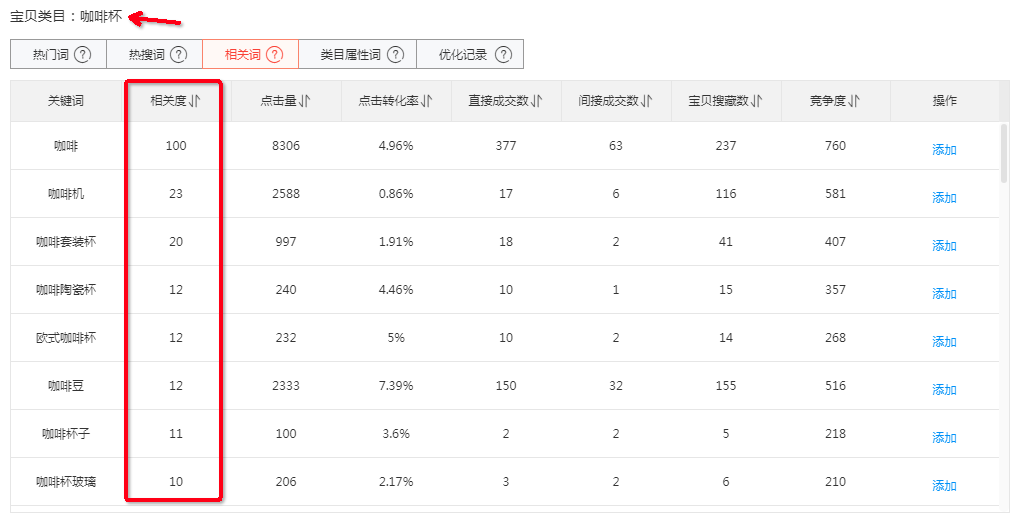
Task: Click click-count value 2333
Action: coord(286,386)
